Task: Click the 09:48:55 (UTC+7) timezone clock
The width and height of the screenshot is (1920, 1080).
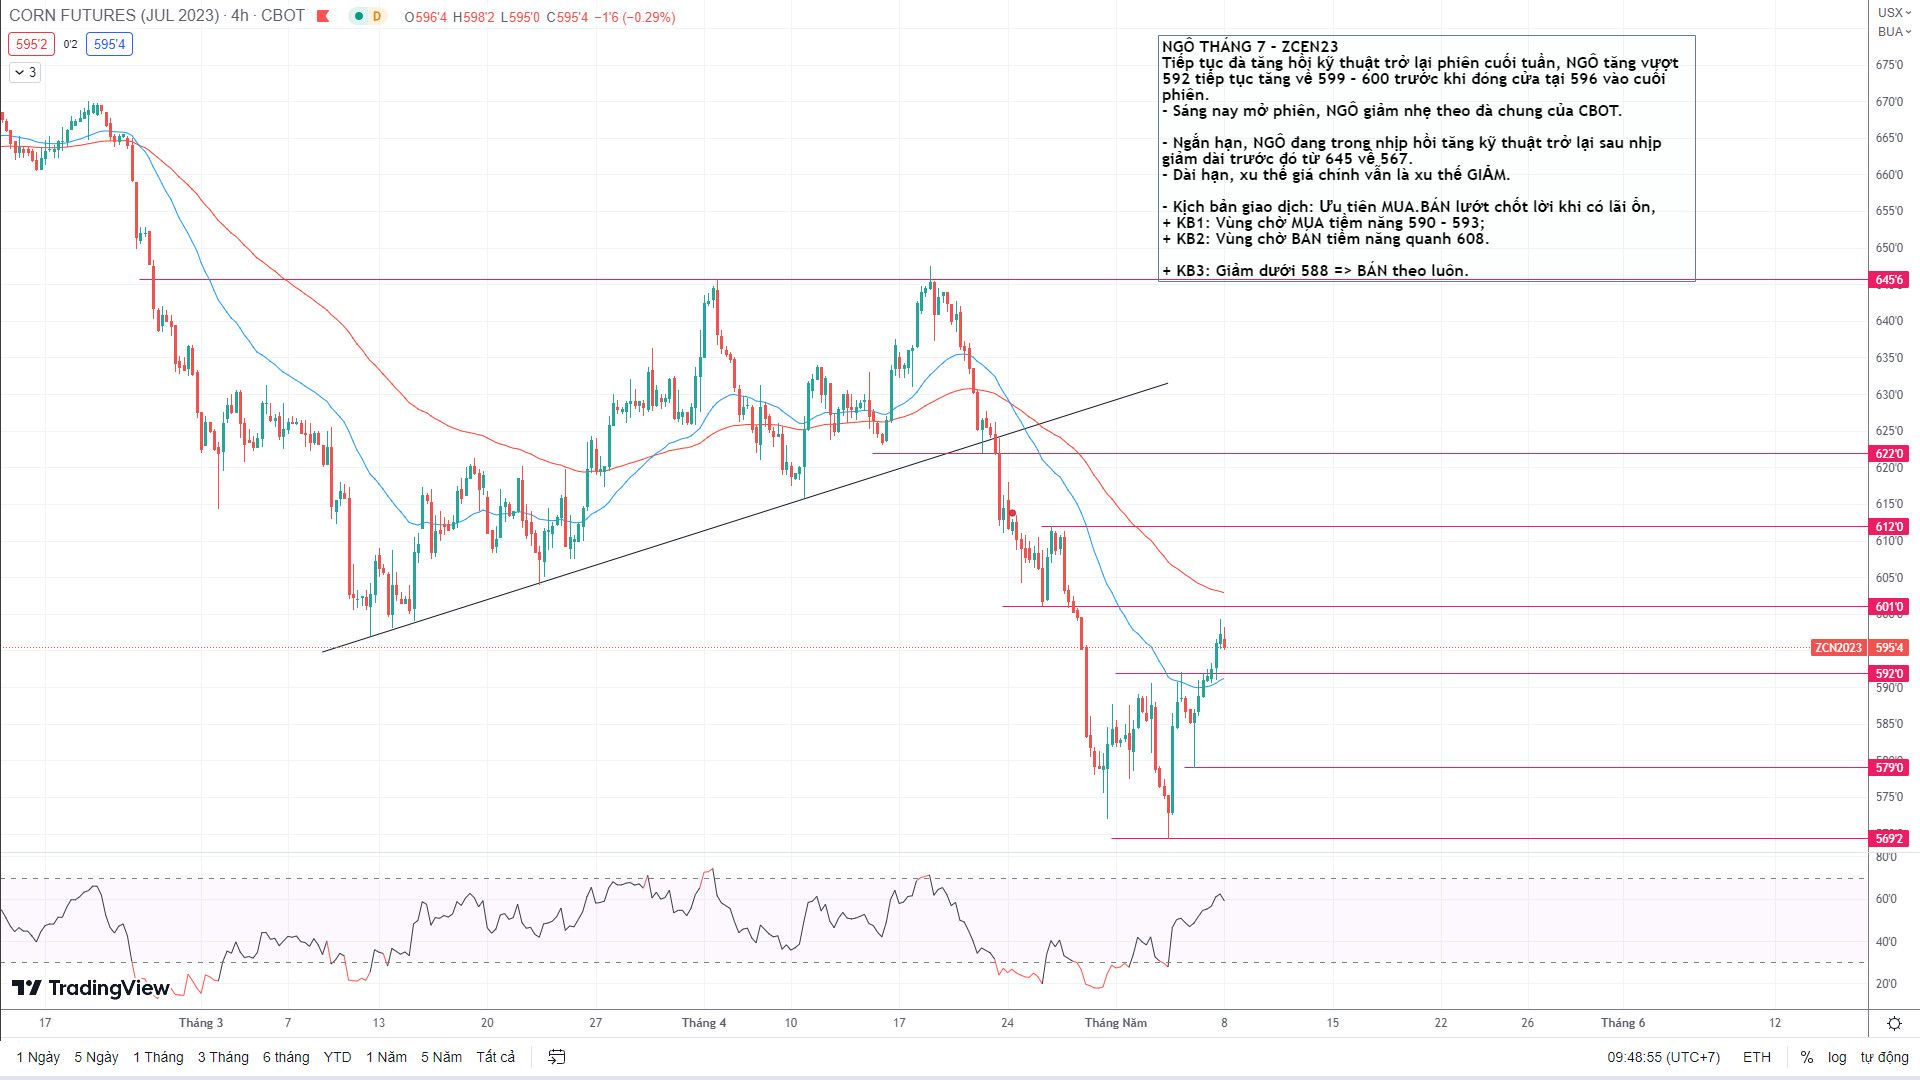Action: [x=1663, y=1057]
